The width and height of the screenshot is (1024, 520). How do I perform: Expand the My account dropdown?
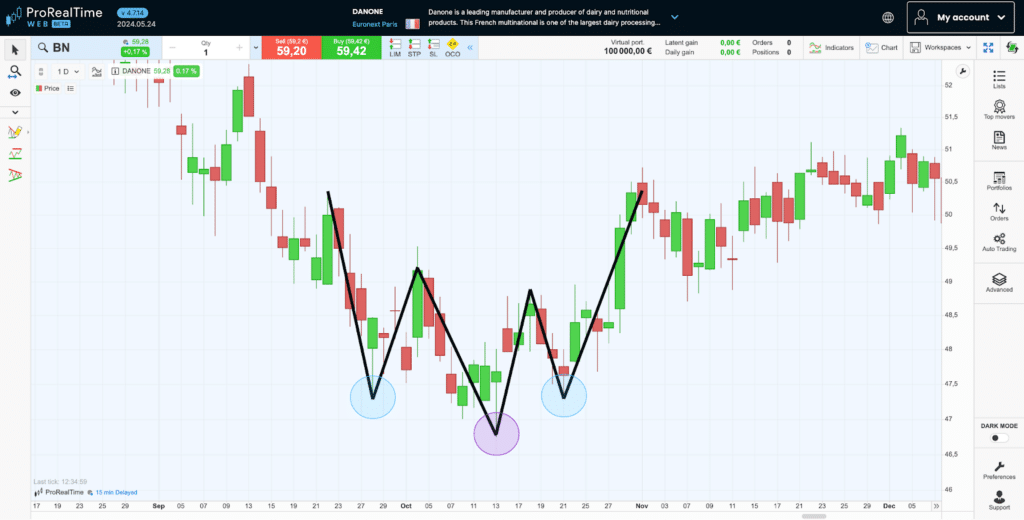click(962, 18)
